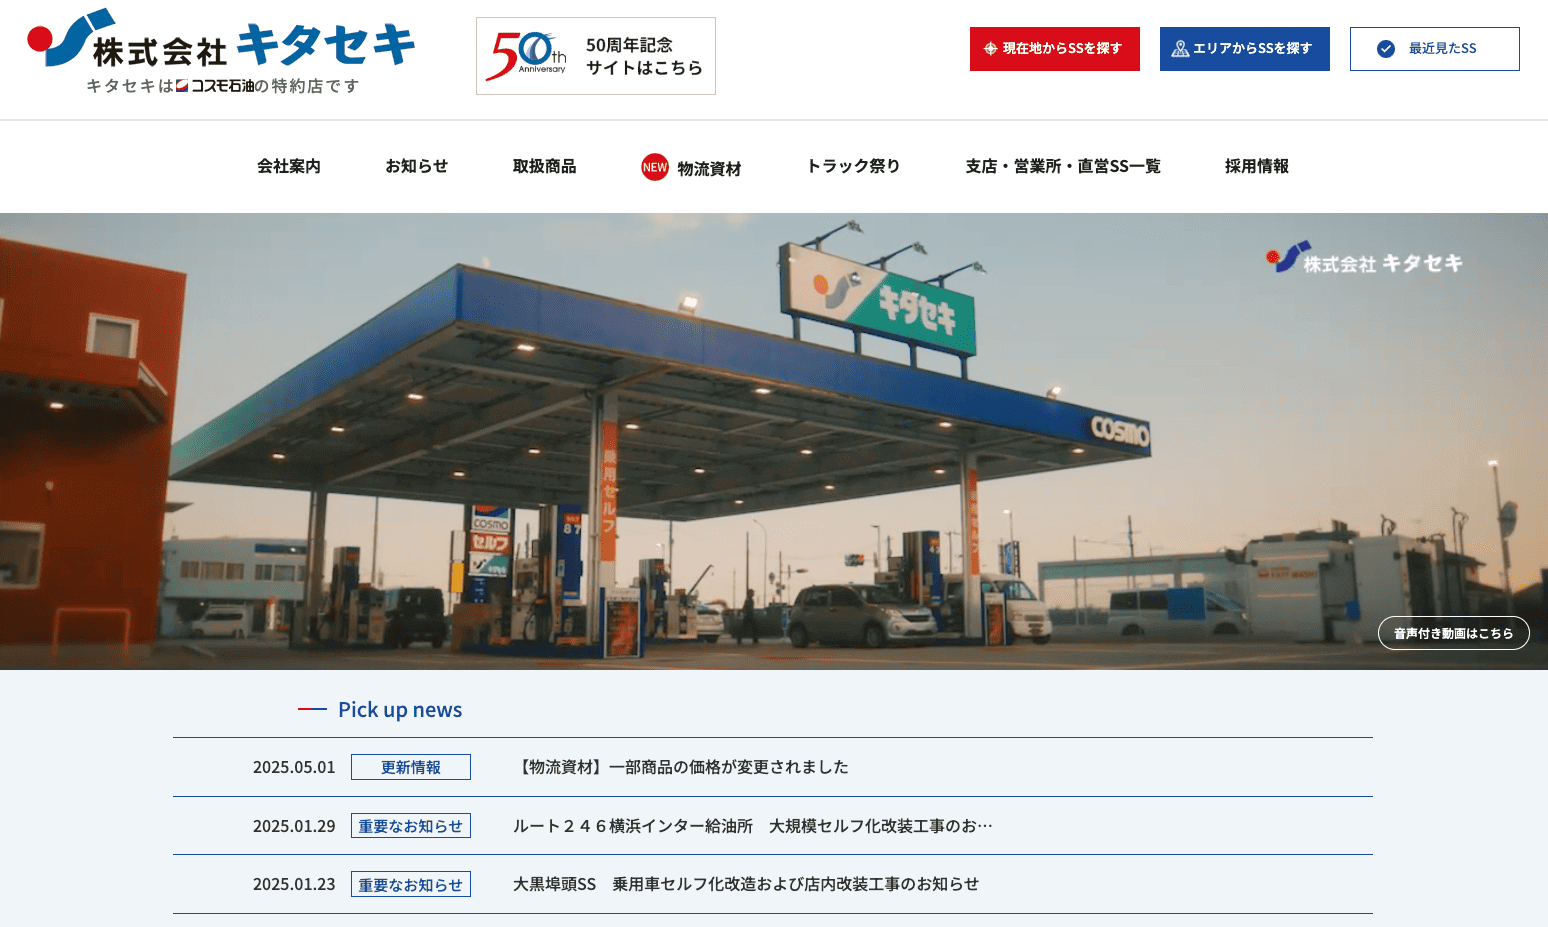Click the checkmark icon on 最近見たSS

(x=1386, y=49)
